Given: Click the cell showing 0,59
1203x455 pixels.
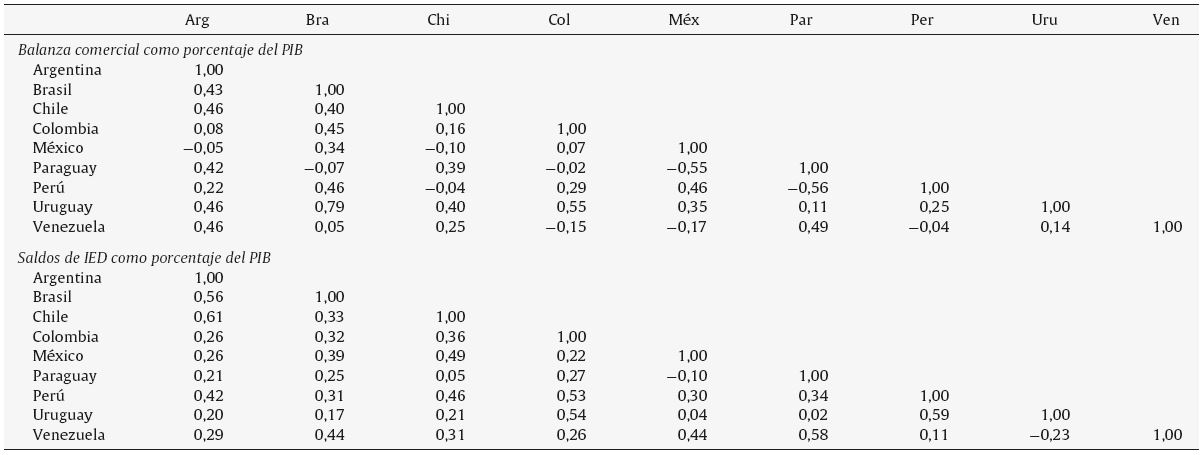Looking at the screenshot, I should [934, 415].
